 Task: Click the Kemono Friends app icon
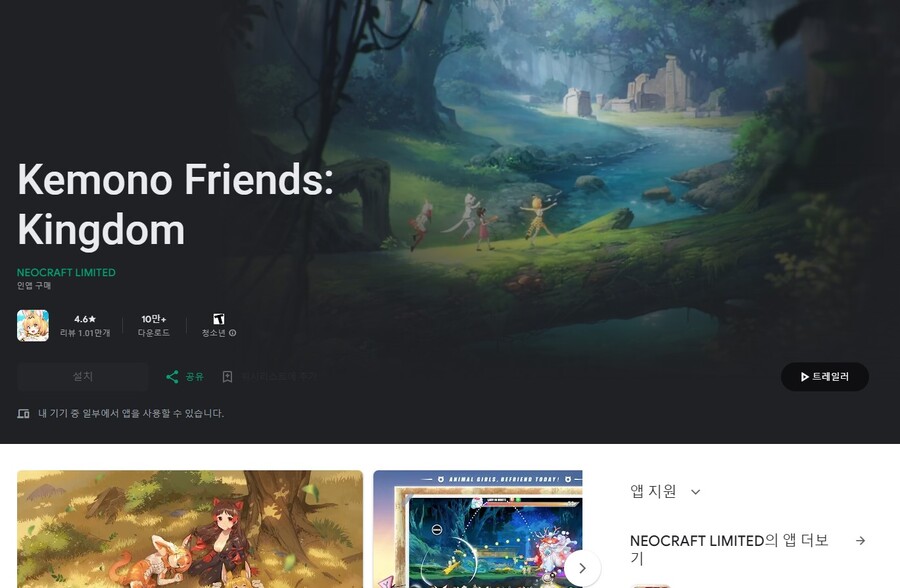pos(33,326)
